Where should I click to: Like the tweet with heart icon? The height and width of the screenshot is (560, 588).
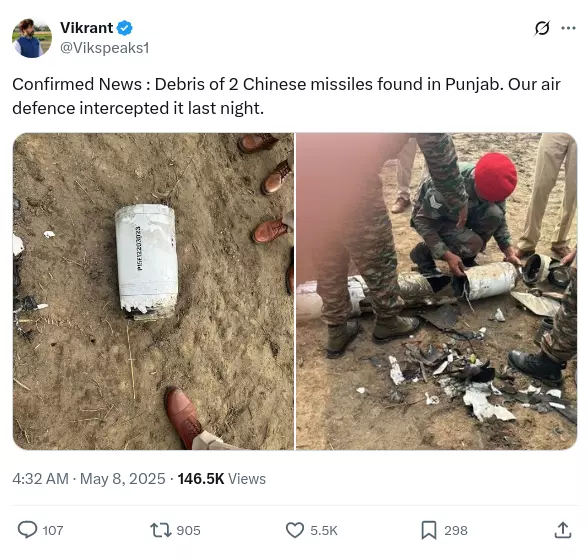(x=295, y=530)
